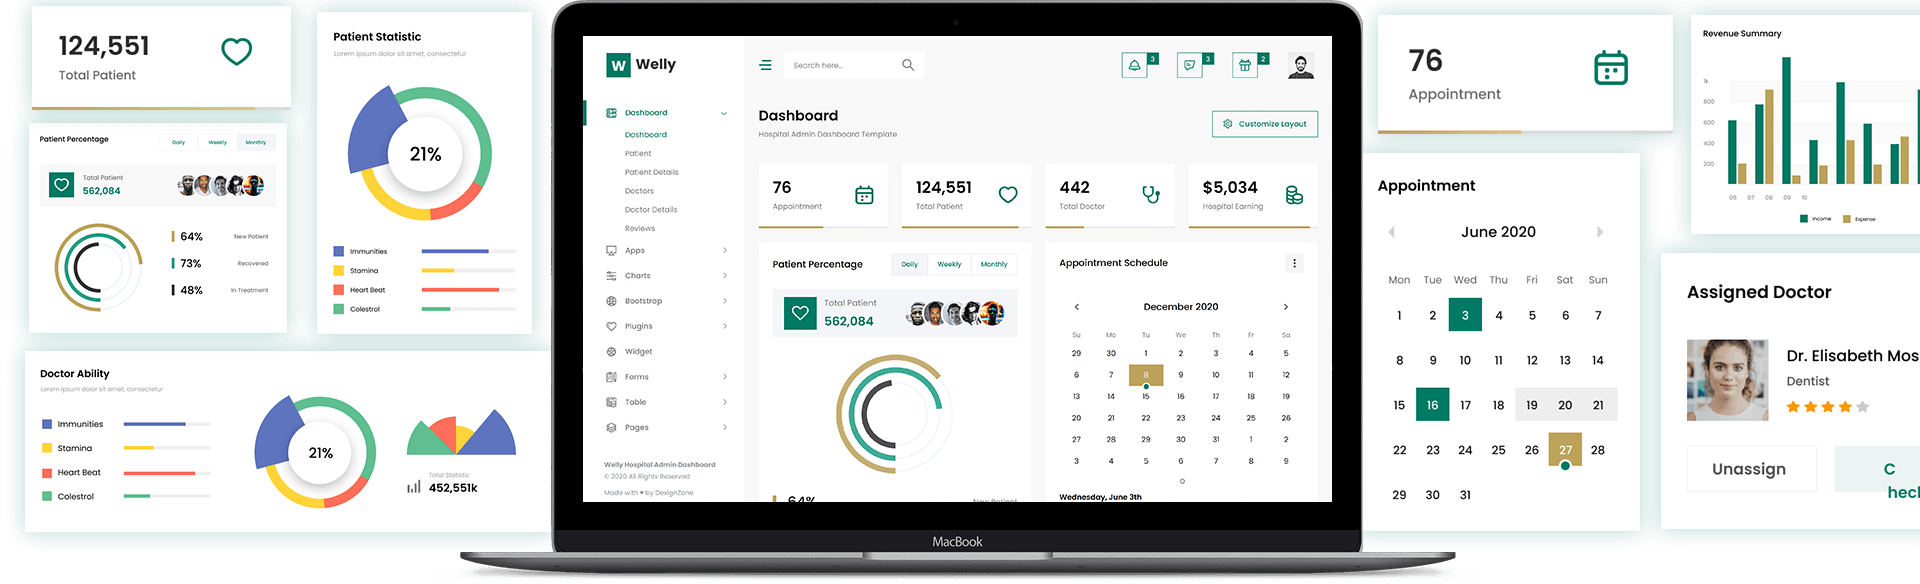Focus the Search here input field
The width and height of the screenshot is (1920, 584).
point(840,65)
